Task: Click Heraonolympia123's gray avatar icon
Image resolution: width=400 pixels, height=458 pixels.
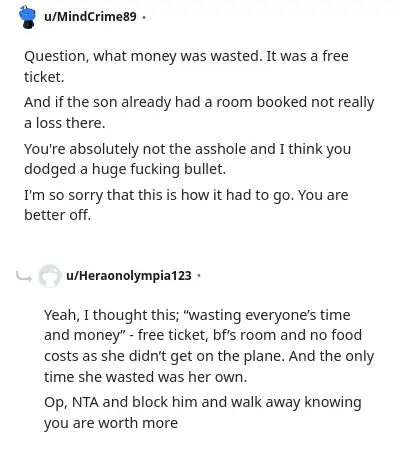Action: pos(49,276)
